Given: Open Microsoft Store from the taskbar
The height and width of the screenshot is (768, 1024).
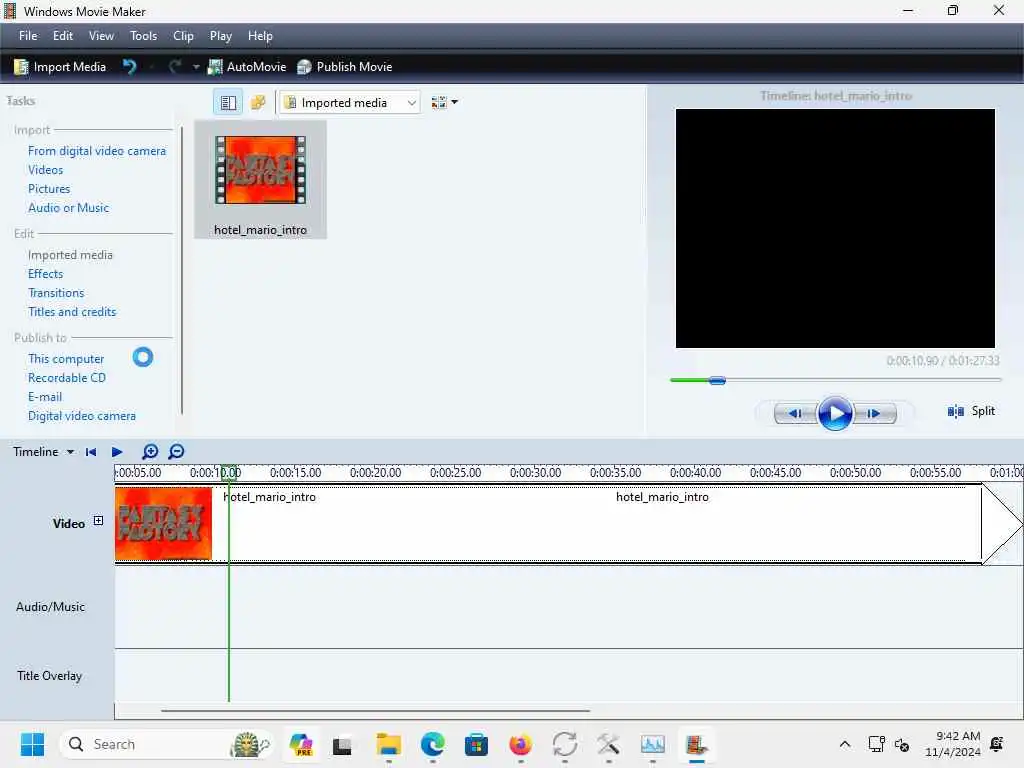Looking at the screenshot, I should click(476, 744).
